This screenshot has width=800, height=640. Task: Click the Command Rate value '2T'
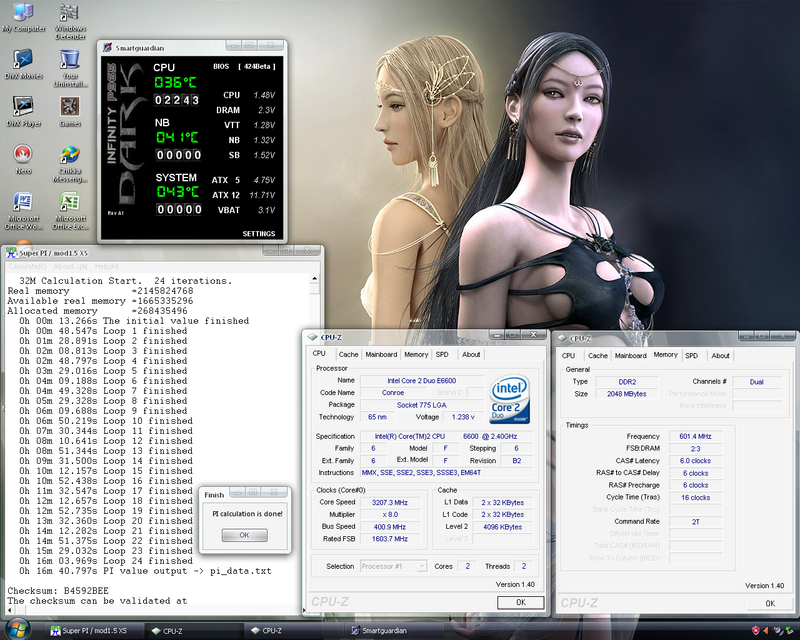695,522
